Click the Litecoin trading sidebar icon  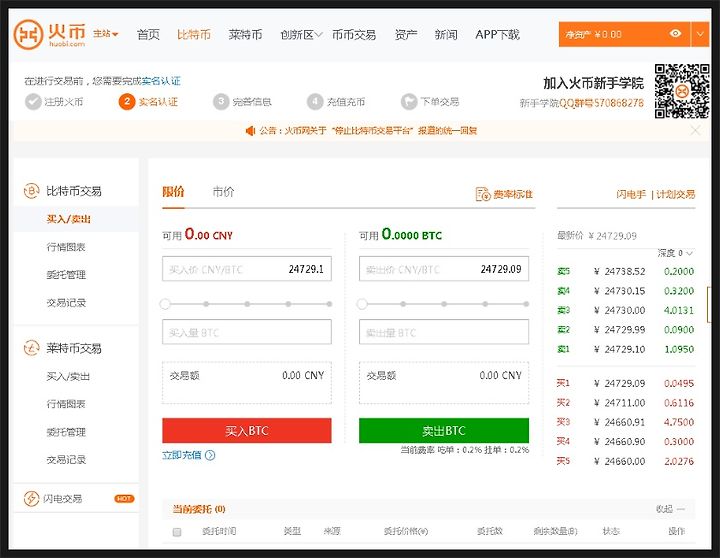click(31, 348)
